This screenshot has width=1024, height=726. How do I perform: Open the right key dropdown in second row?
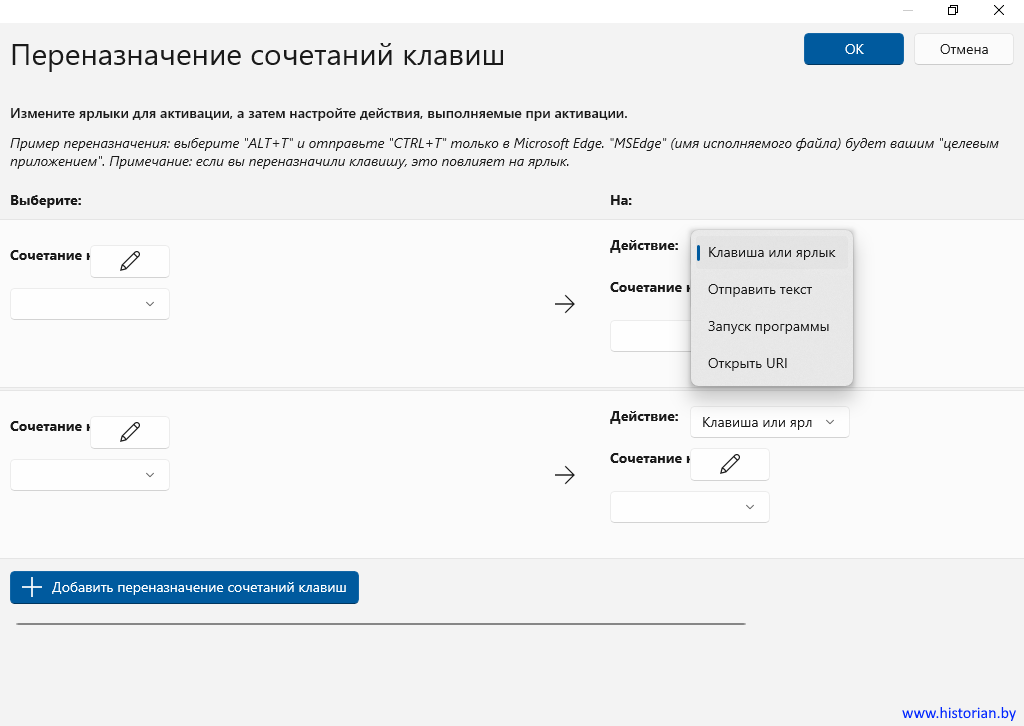(690, 507)
